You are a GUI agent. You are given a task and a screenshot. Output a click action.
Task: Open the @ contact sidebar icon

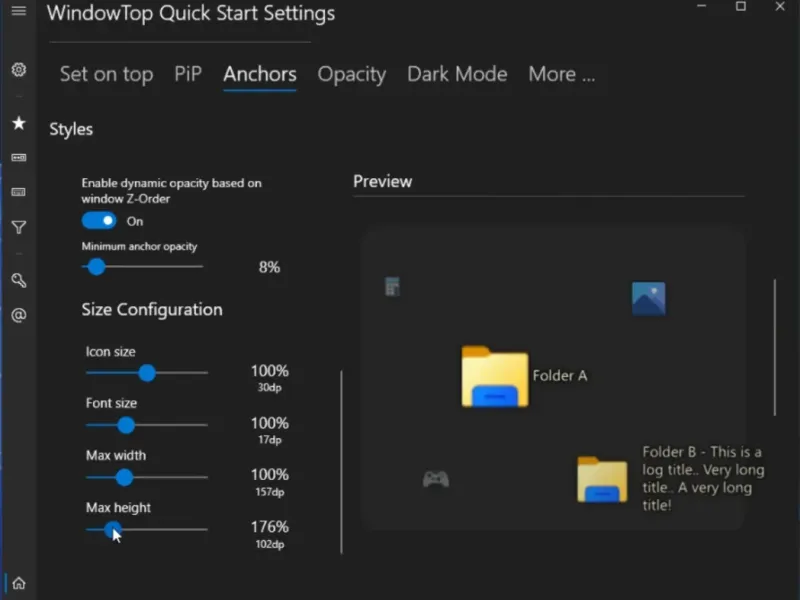(18, 315)
